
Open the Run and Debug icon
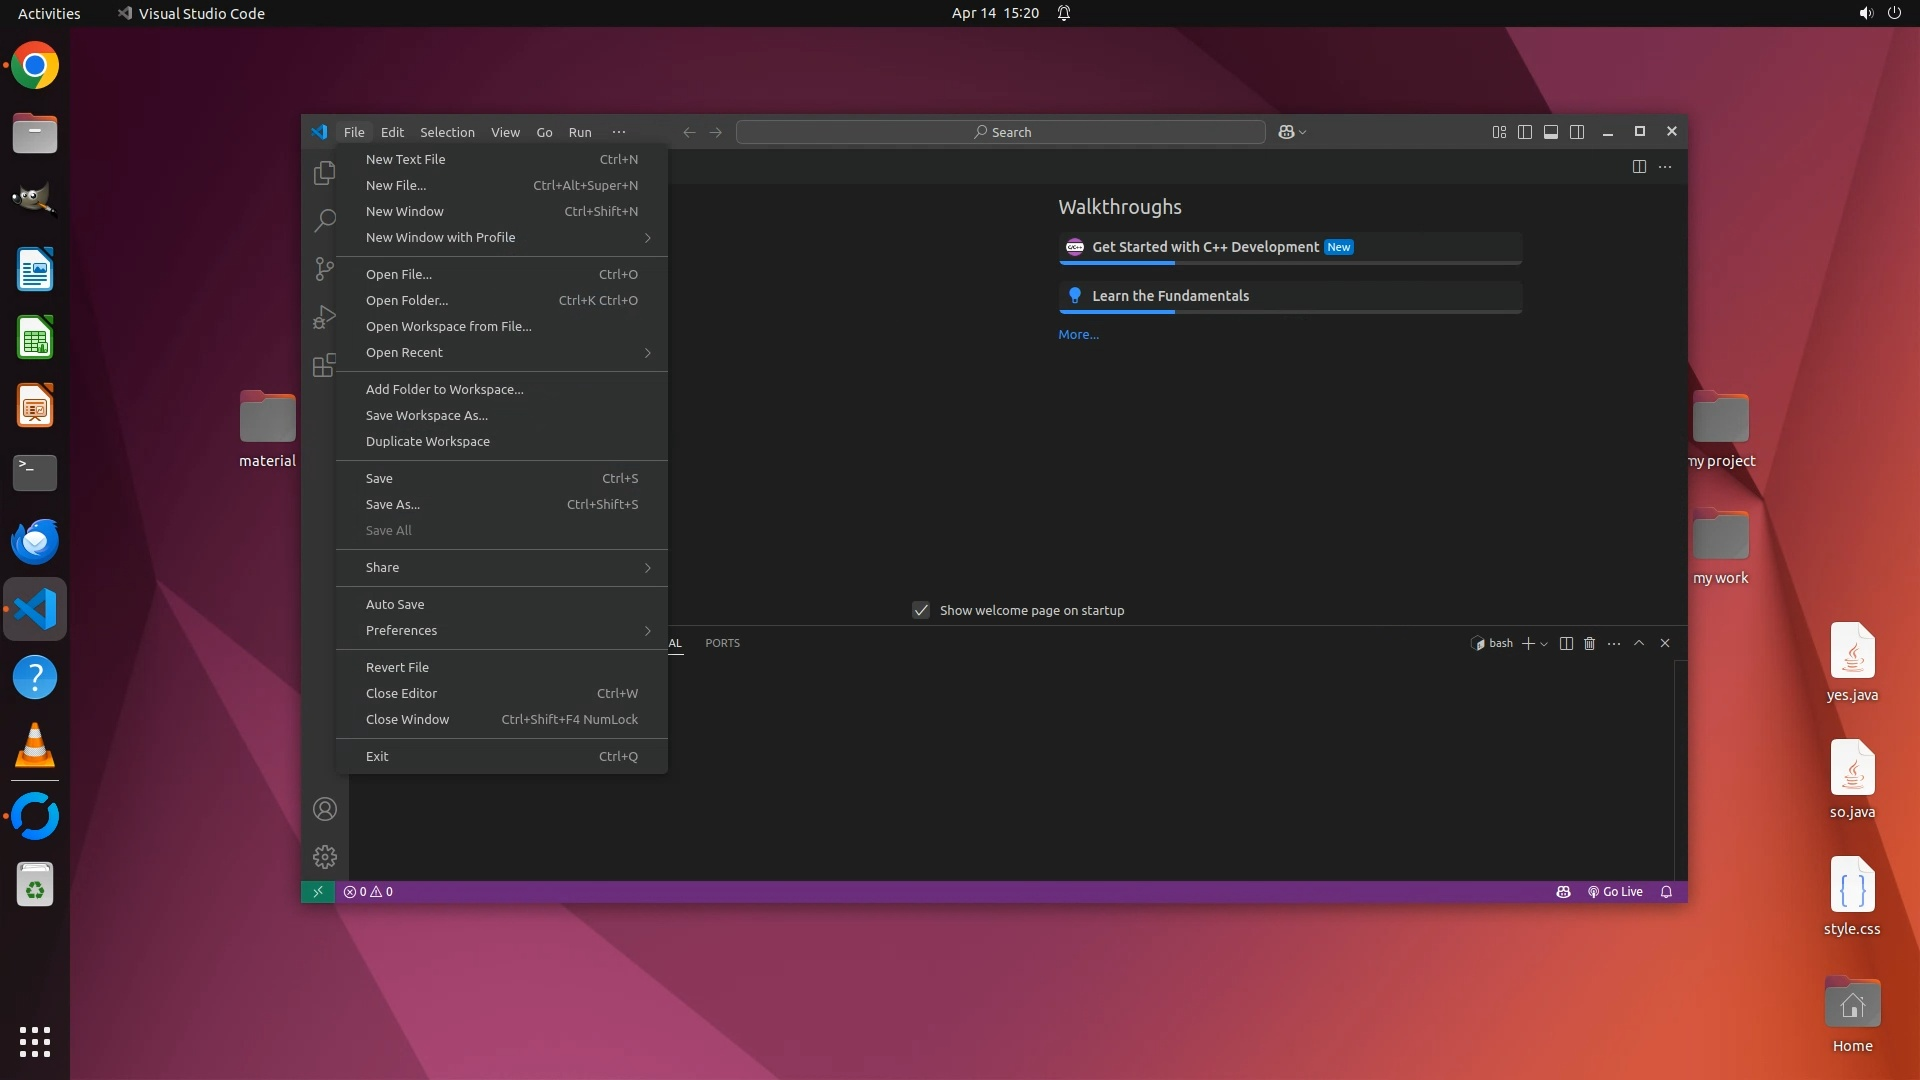point(324,317)
